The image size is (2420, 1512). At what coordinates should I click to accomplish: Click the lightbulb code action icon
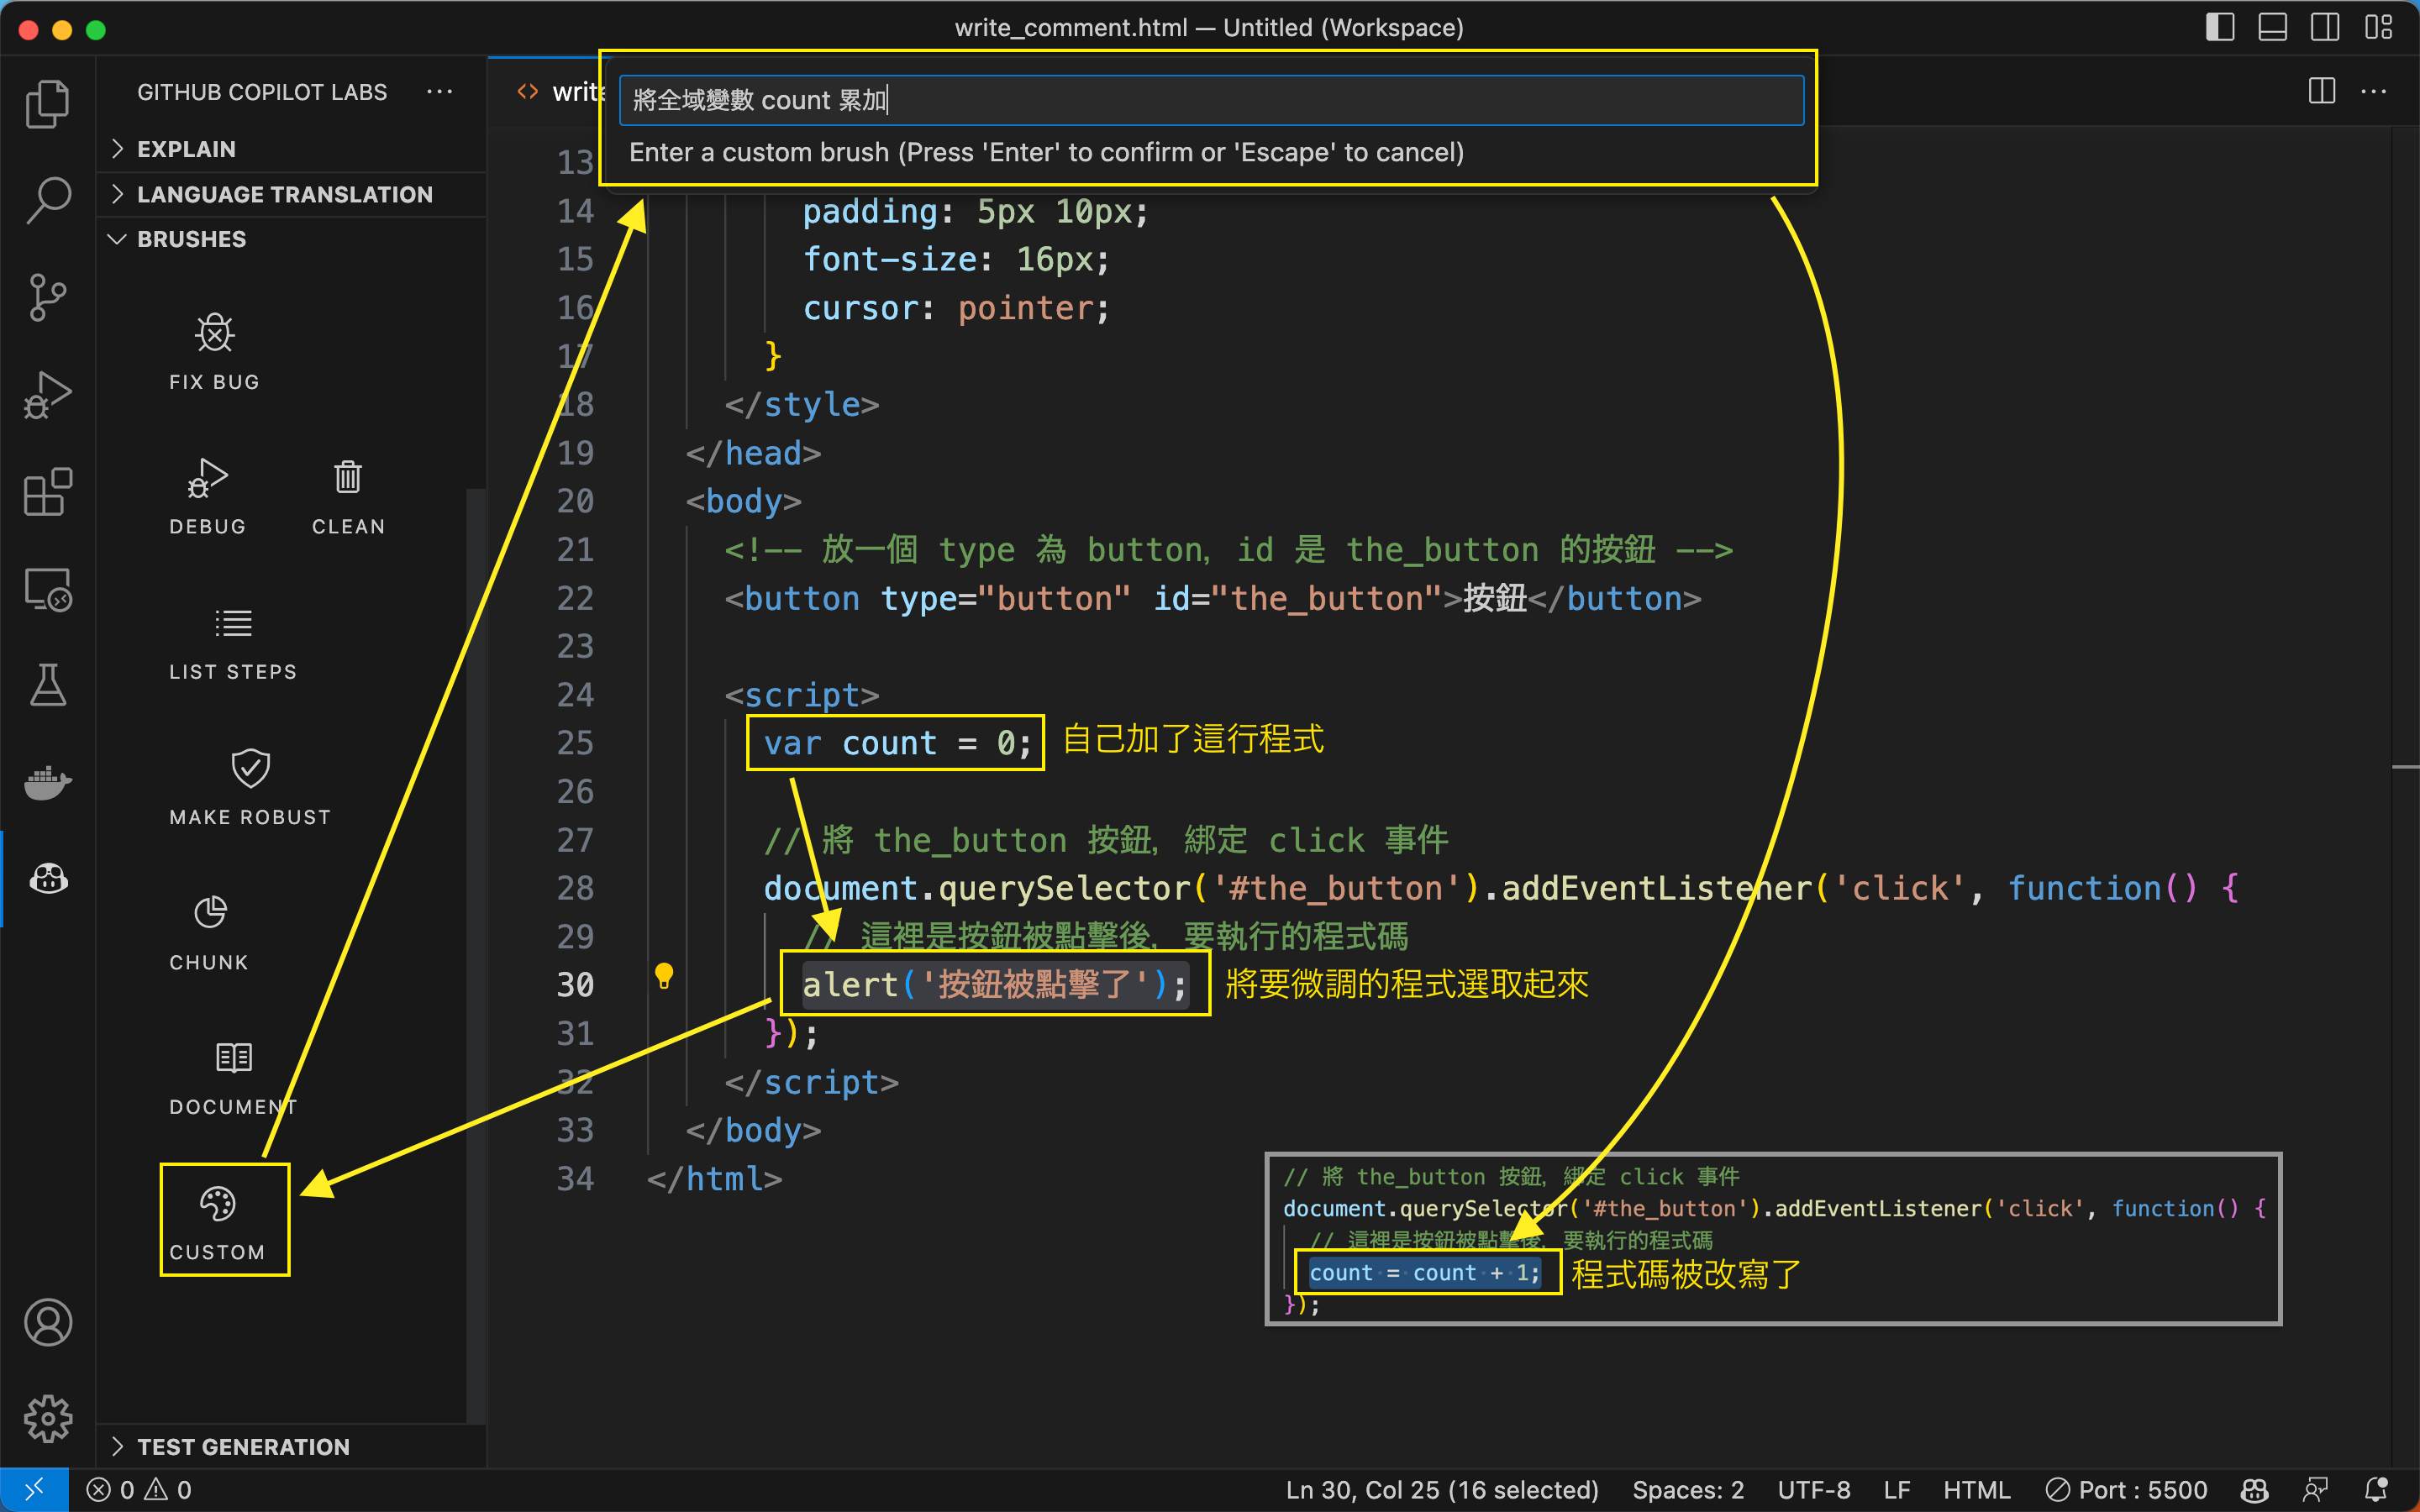tap(664, 974)
